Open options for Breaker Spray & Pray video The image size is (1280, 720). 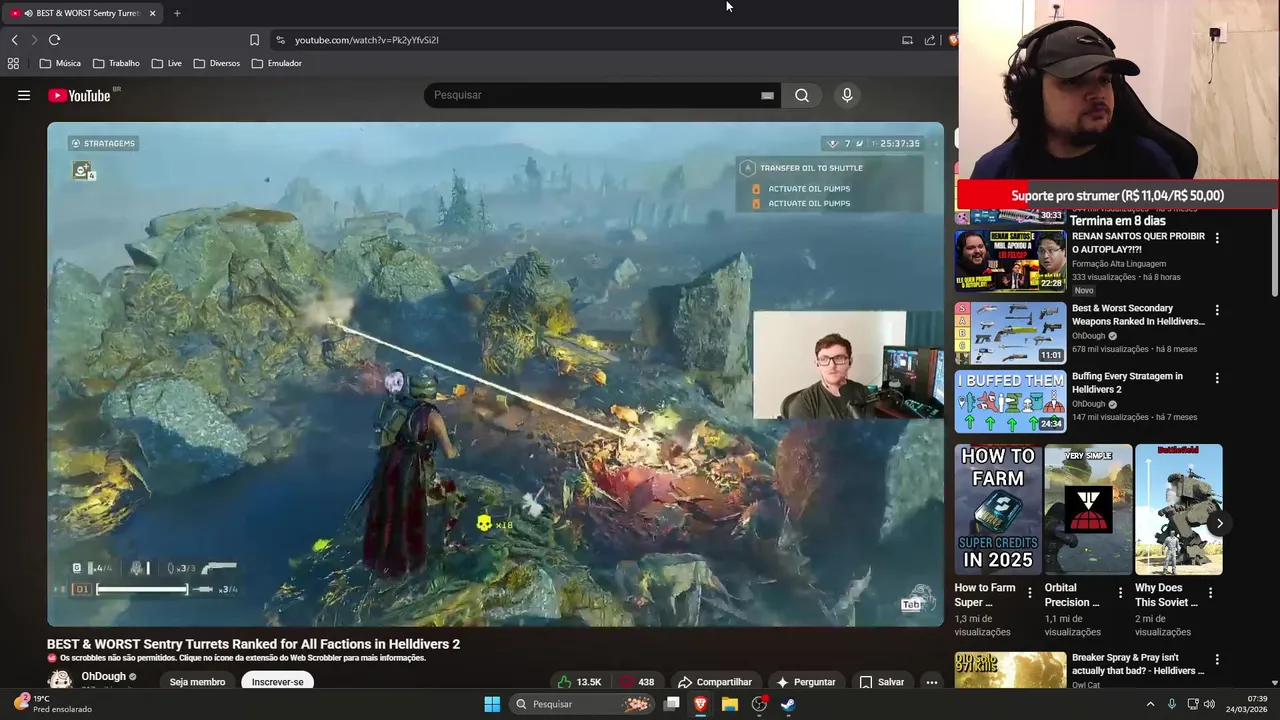tap(1217, 660)
